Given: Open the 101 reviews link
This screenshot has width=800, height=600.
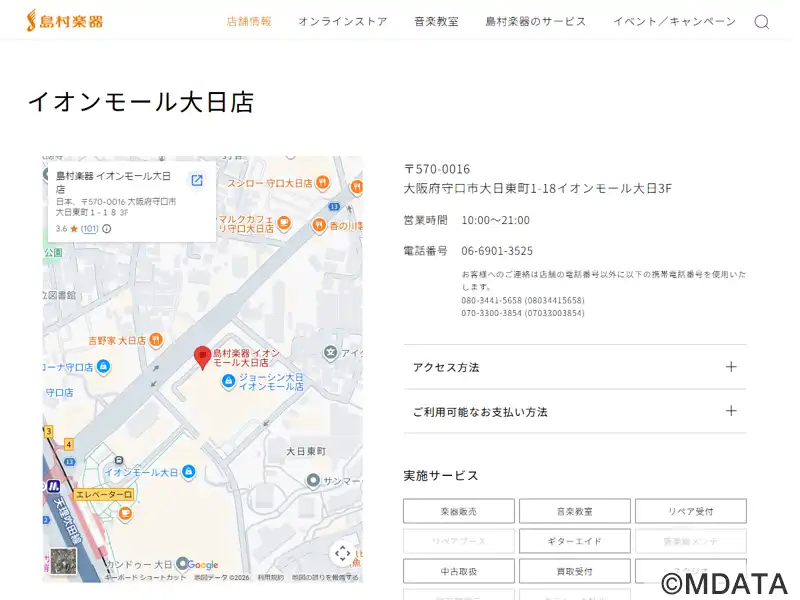Looking at the screenshot, I should (x=90, y=229).
